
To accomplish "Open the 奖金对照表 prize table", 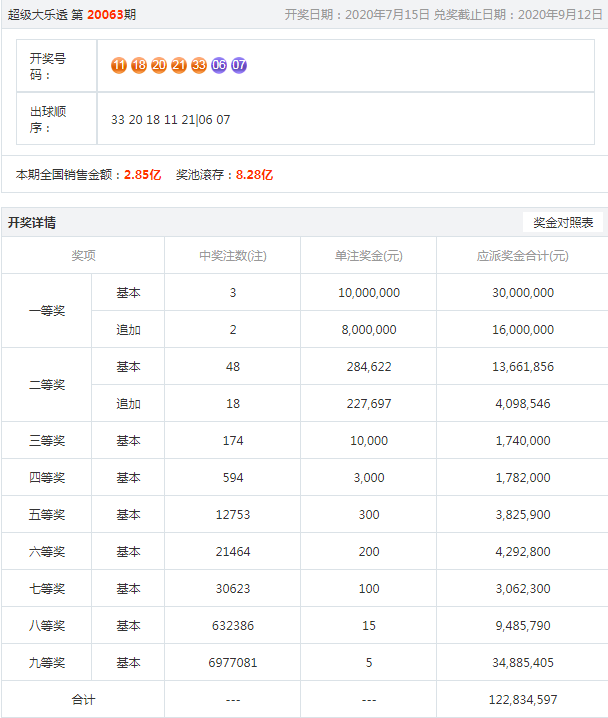I will point(563,223).
